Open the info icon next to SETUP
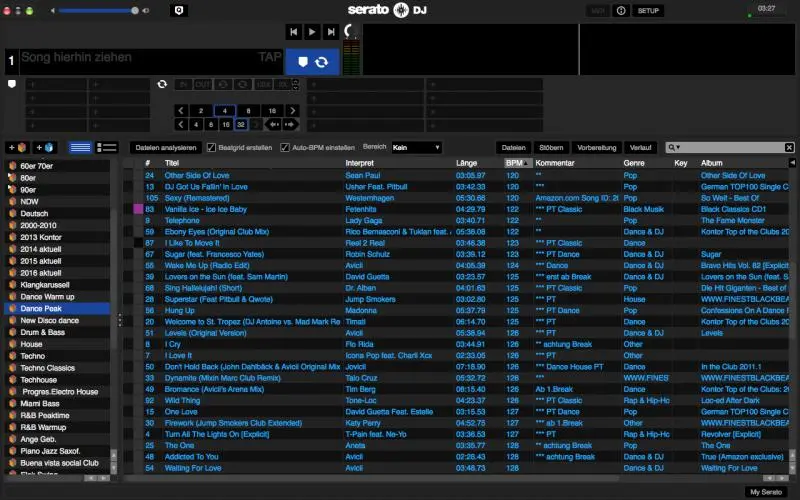 [x=621, y=10]
